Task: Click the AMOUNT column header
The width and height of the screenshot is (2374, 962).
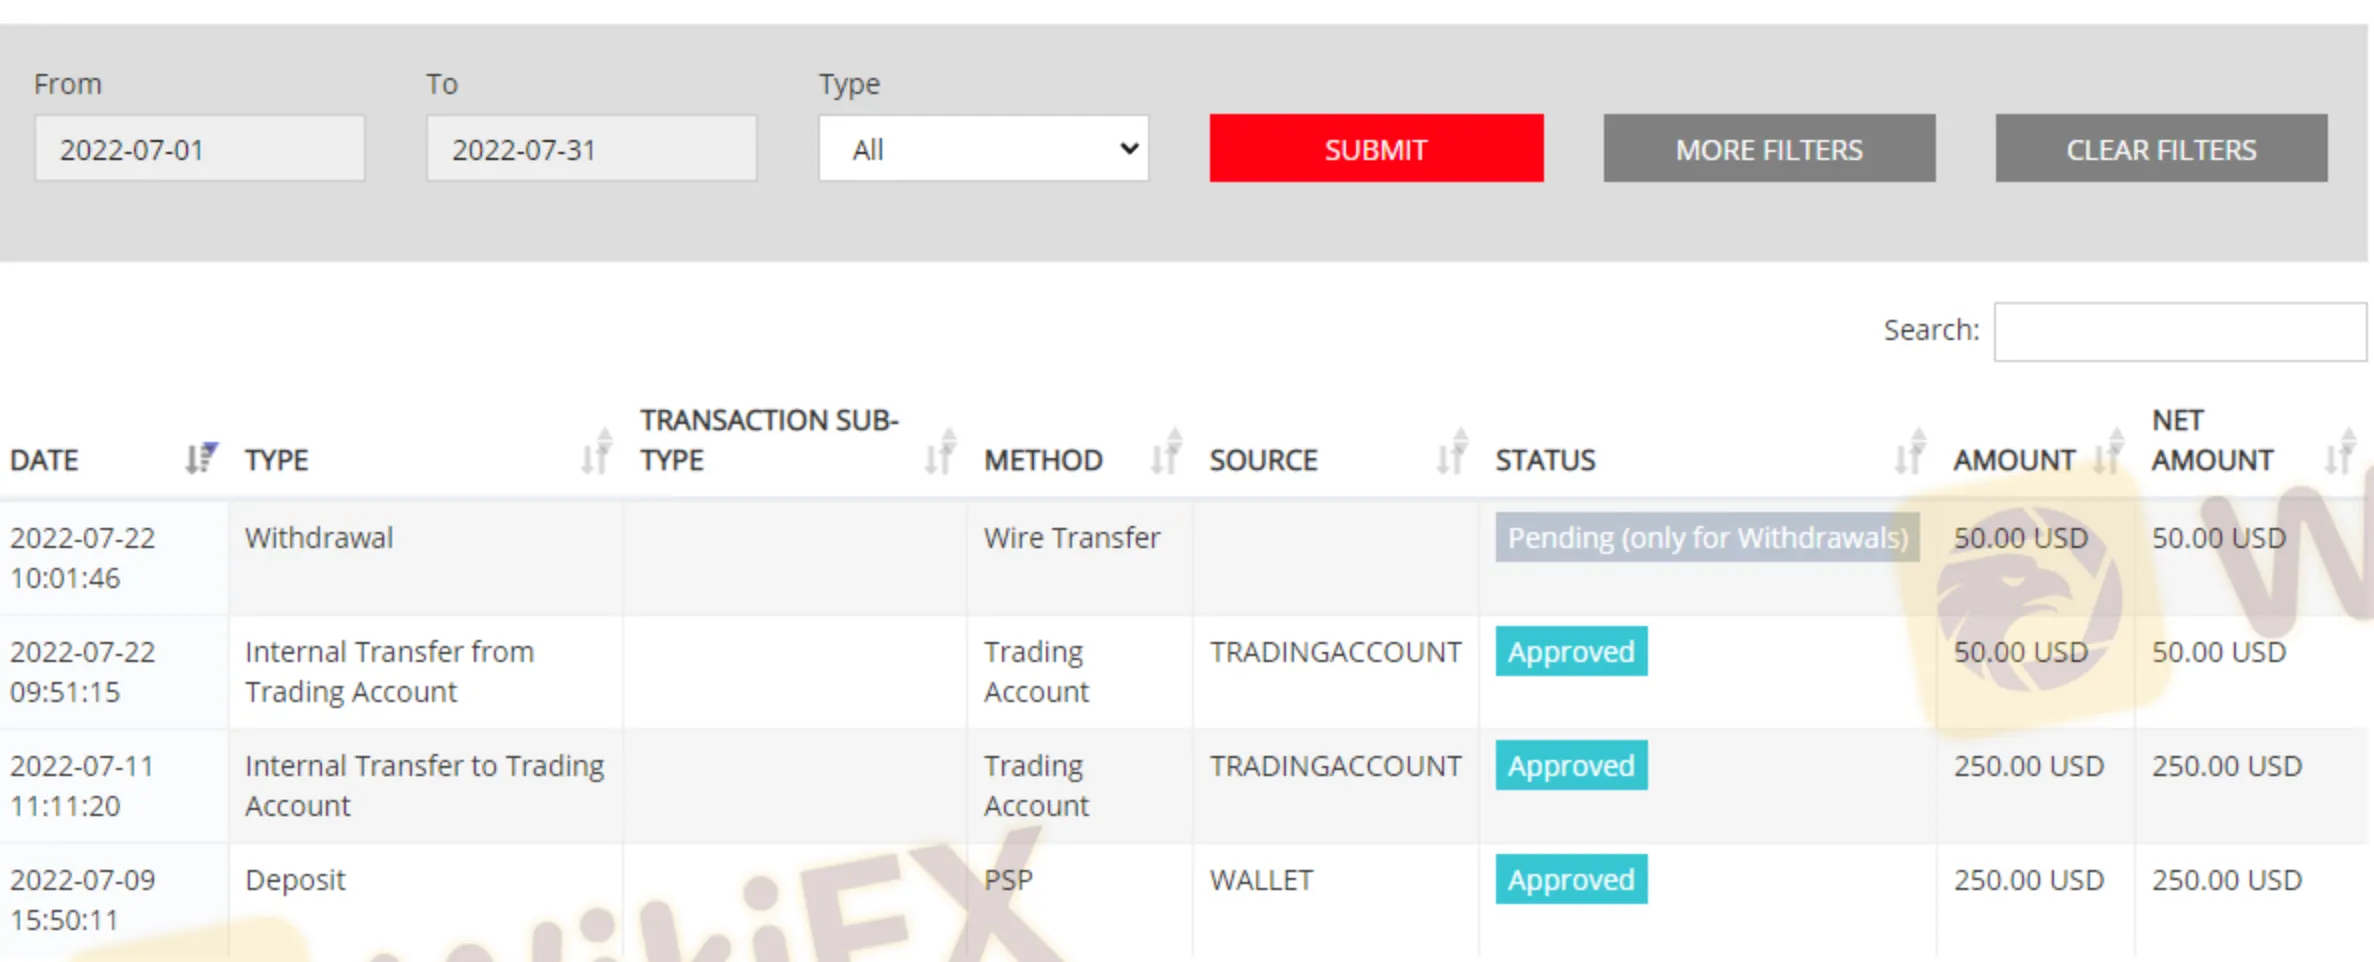Action: pos(2014,460)
